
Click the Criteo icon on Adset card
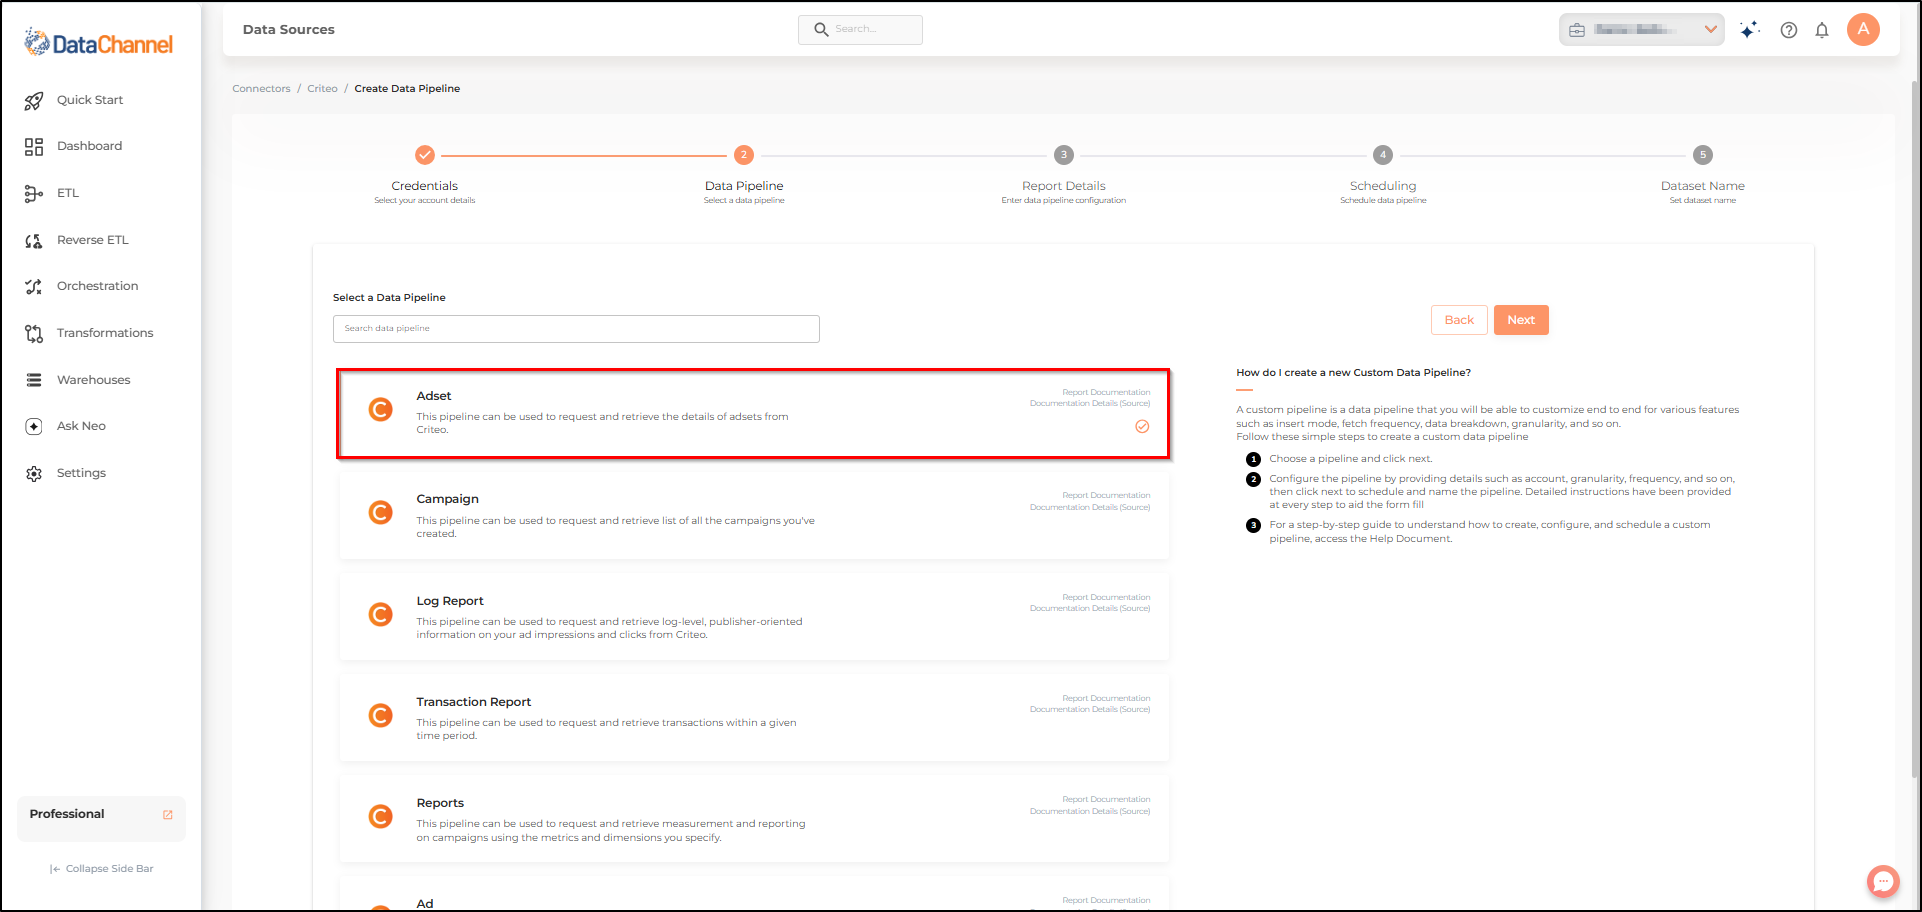click(x=381, y=409)
